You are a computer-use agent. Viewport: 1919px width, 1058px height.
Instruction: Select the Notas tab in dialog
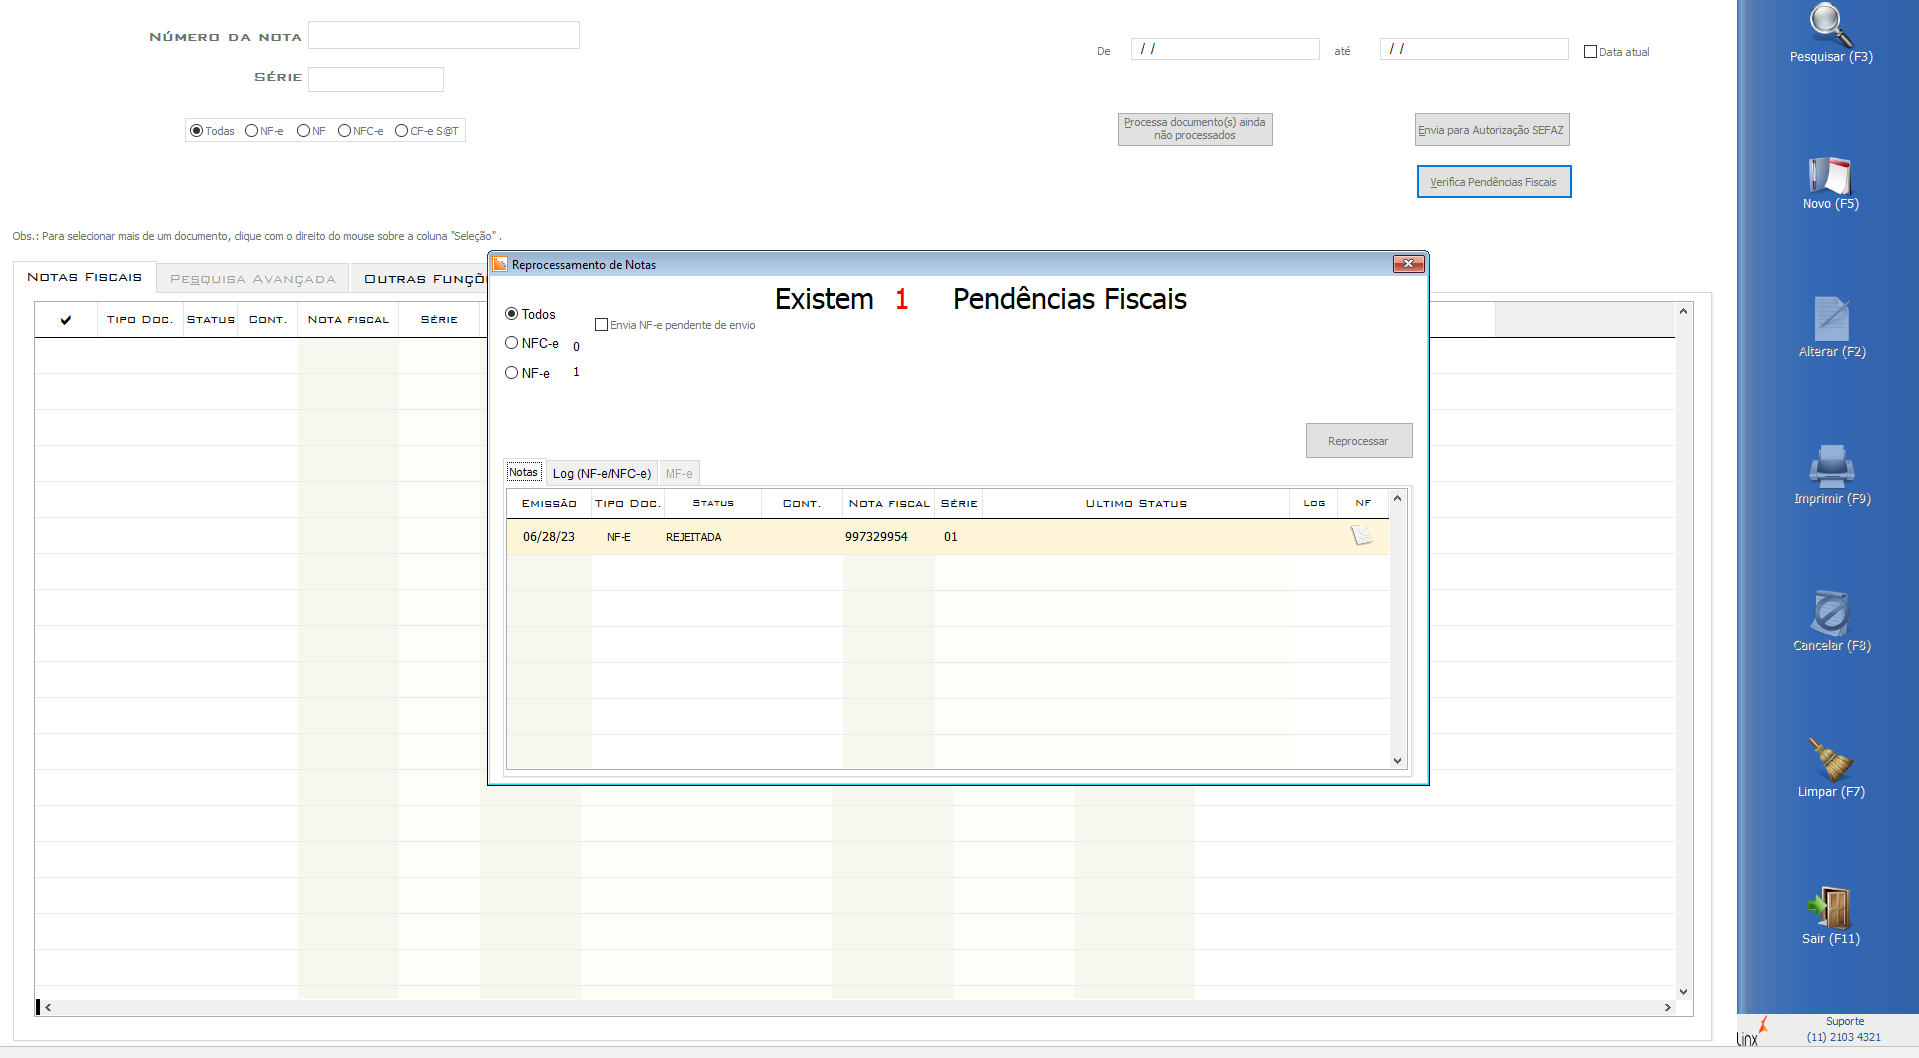523,472
